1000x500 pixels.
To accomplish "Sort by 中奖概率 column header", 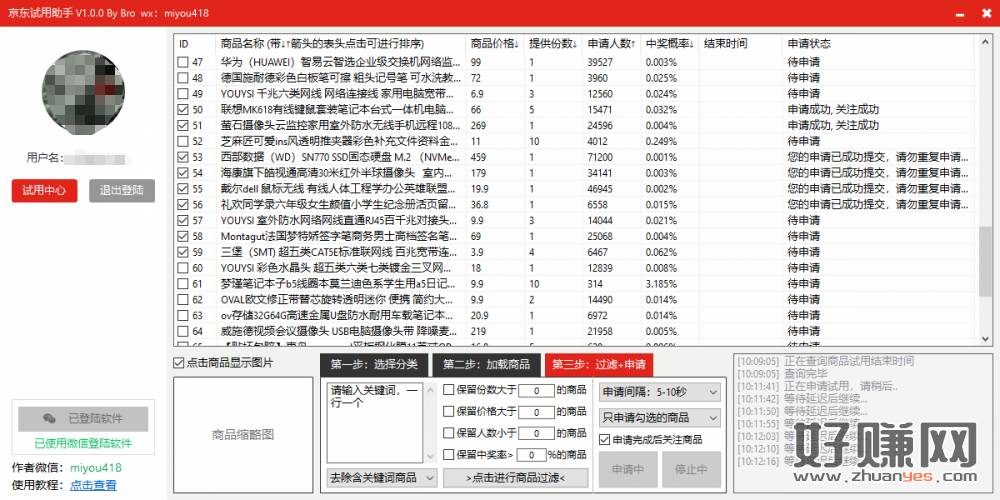I will [x=670, y=44].
